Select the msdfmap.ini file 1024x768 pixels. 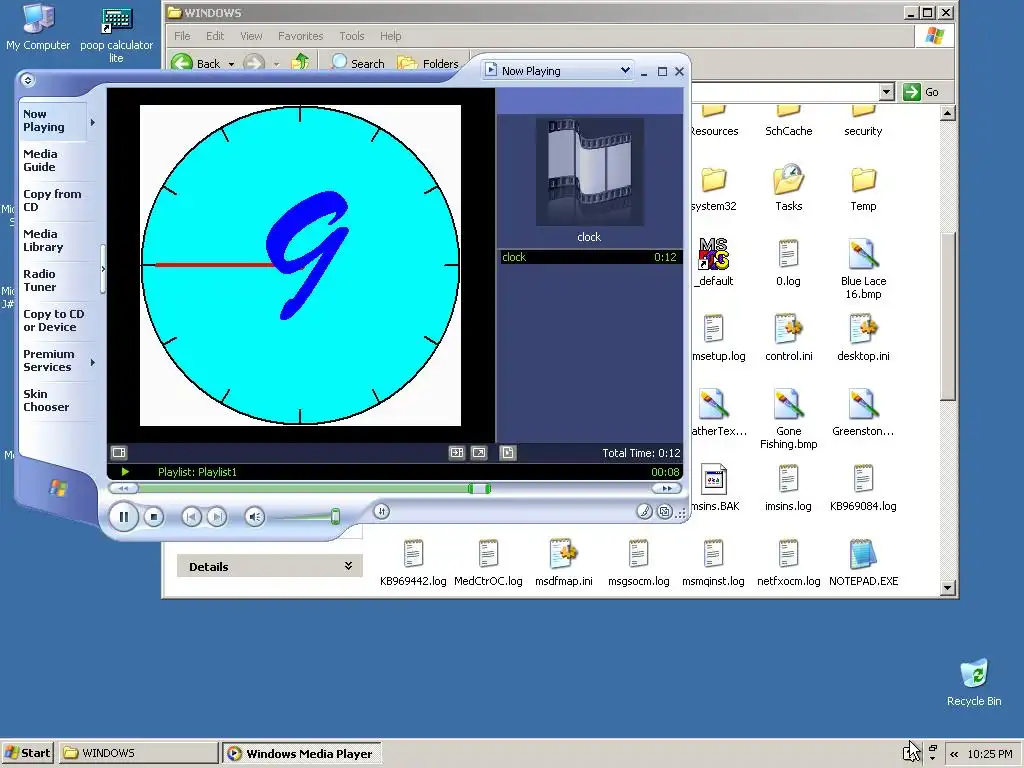[564, 563]
